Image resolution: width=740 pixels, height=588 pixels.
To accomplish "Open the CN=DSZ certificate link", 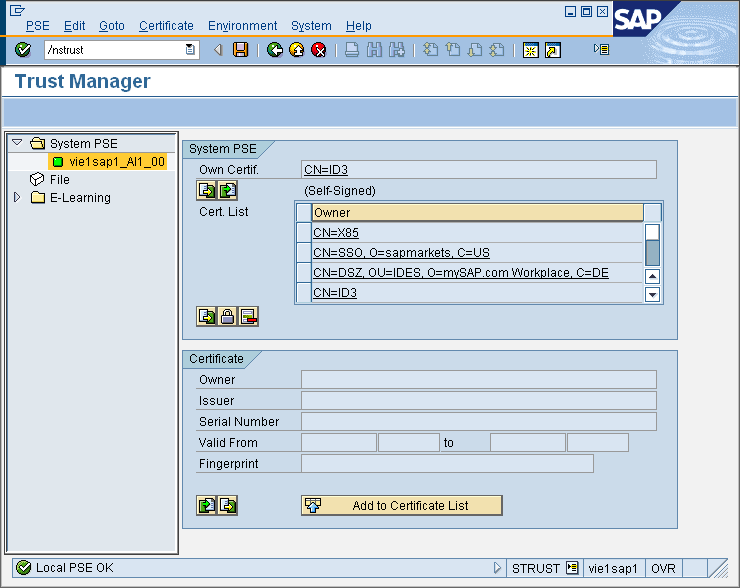I will (x=460, y=273).
